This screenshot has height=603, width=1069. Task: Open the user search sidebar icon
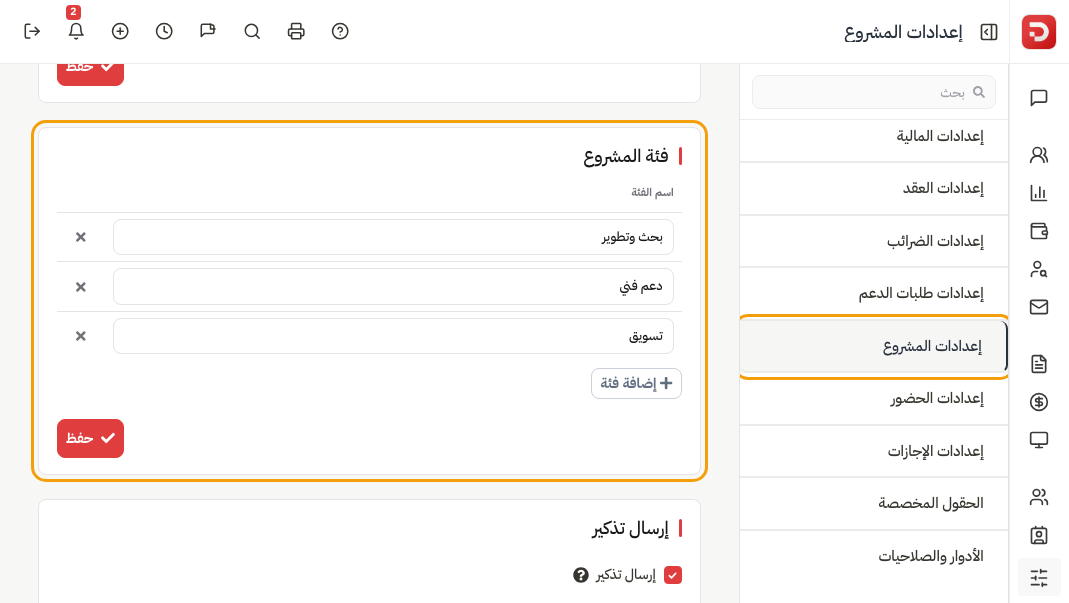click(x=1039, y=269)
